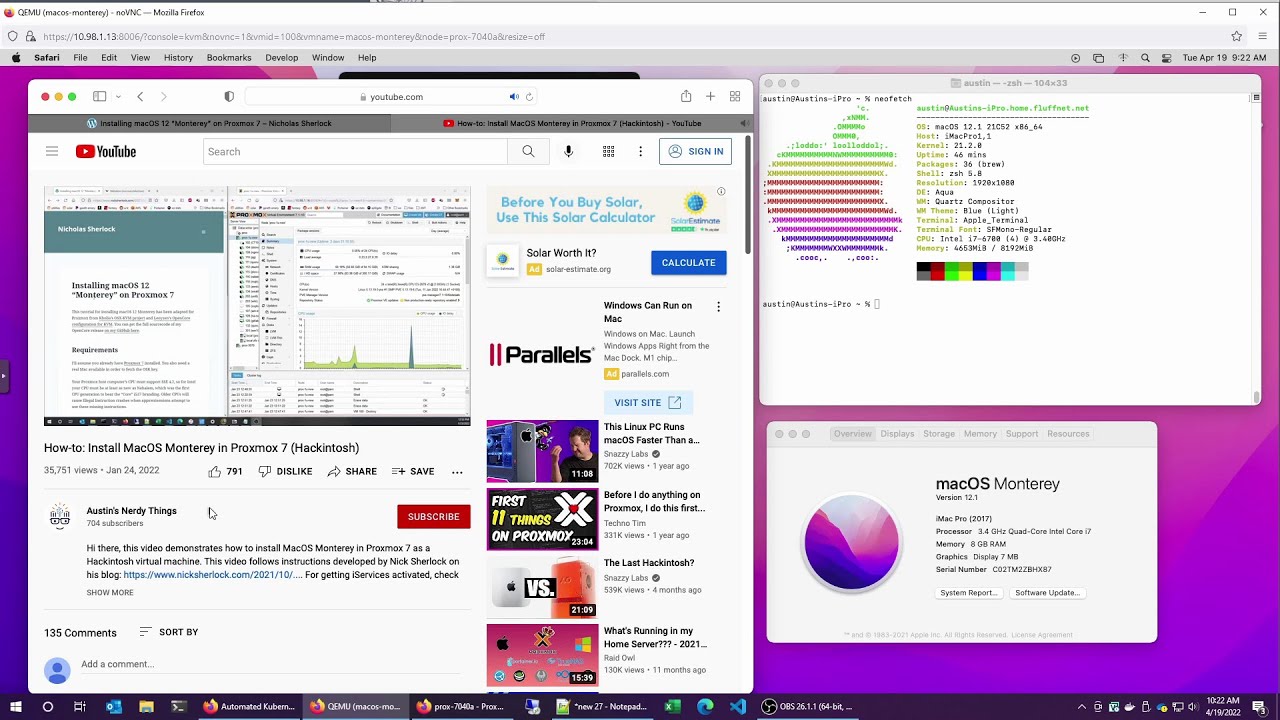
Task: Click the SHARE button under the video
Action: 352,471
